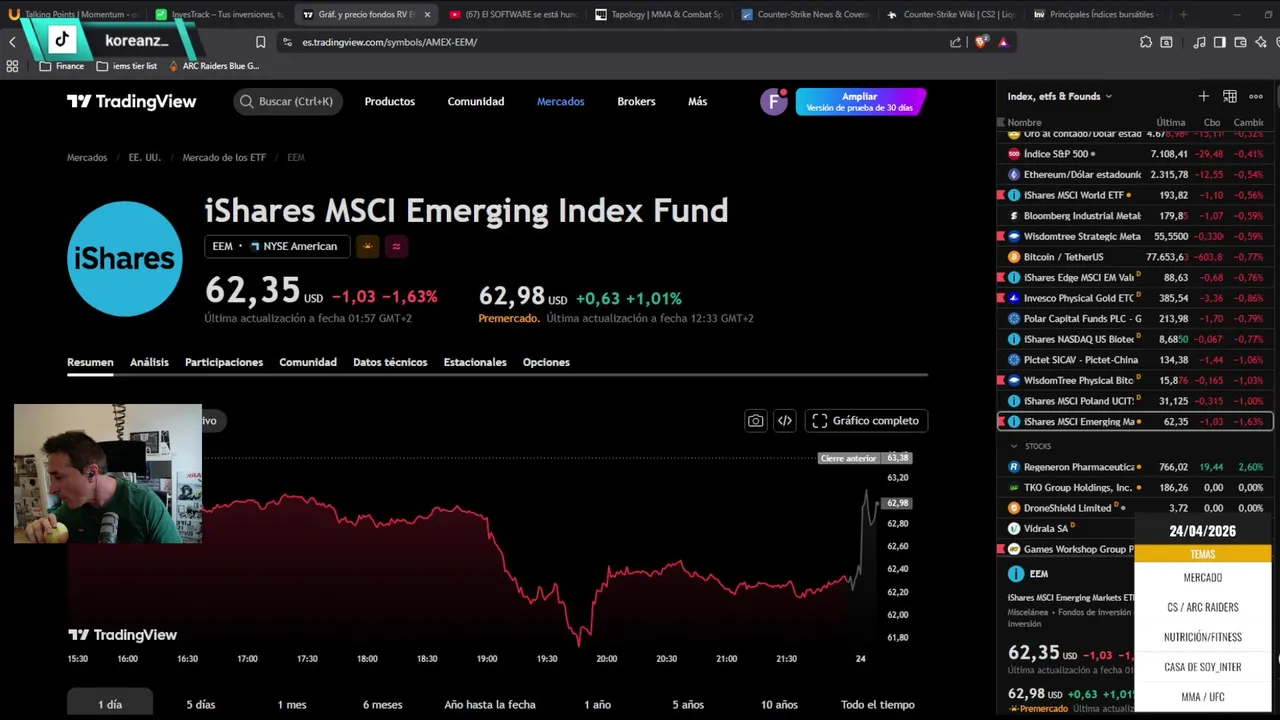This screenshot has height=720, width=1280.
Task: Select the 1 año time range
Action: point(597,704)
